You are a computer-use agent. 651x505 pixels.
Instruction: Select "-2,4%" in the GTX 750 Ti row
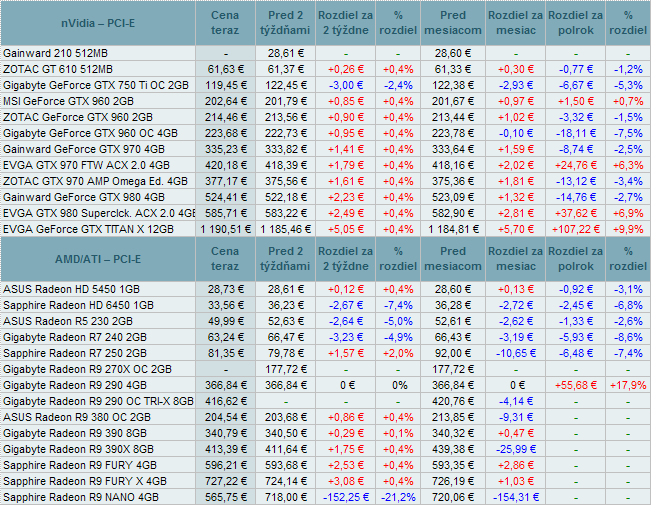point(398,85)
